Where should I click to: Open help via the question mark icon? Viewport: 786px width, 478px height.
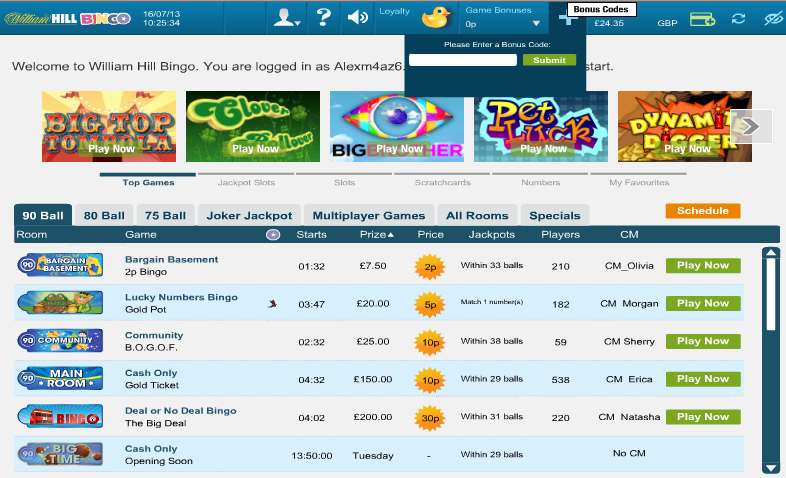click(323, 17)
